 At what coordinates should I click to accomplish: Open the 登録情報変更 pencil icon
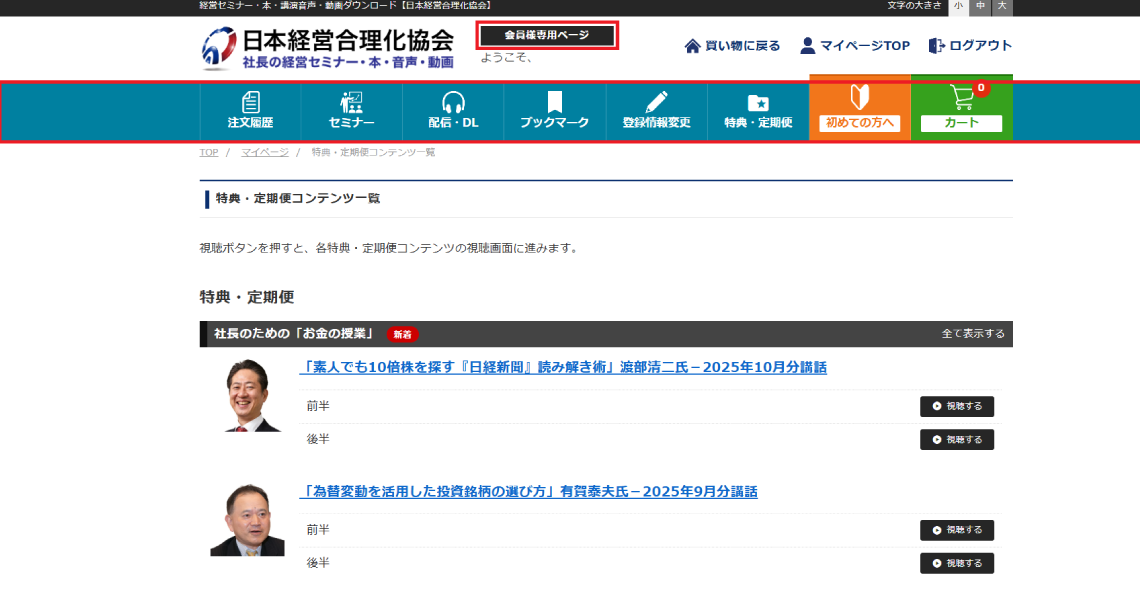coord(656,103)
